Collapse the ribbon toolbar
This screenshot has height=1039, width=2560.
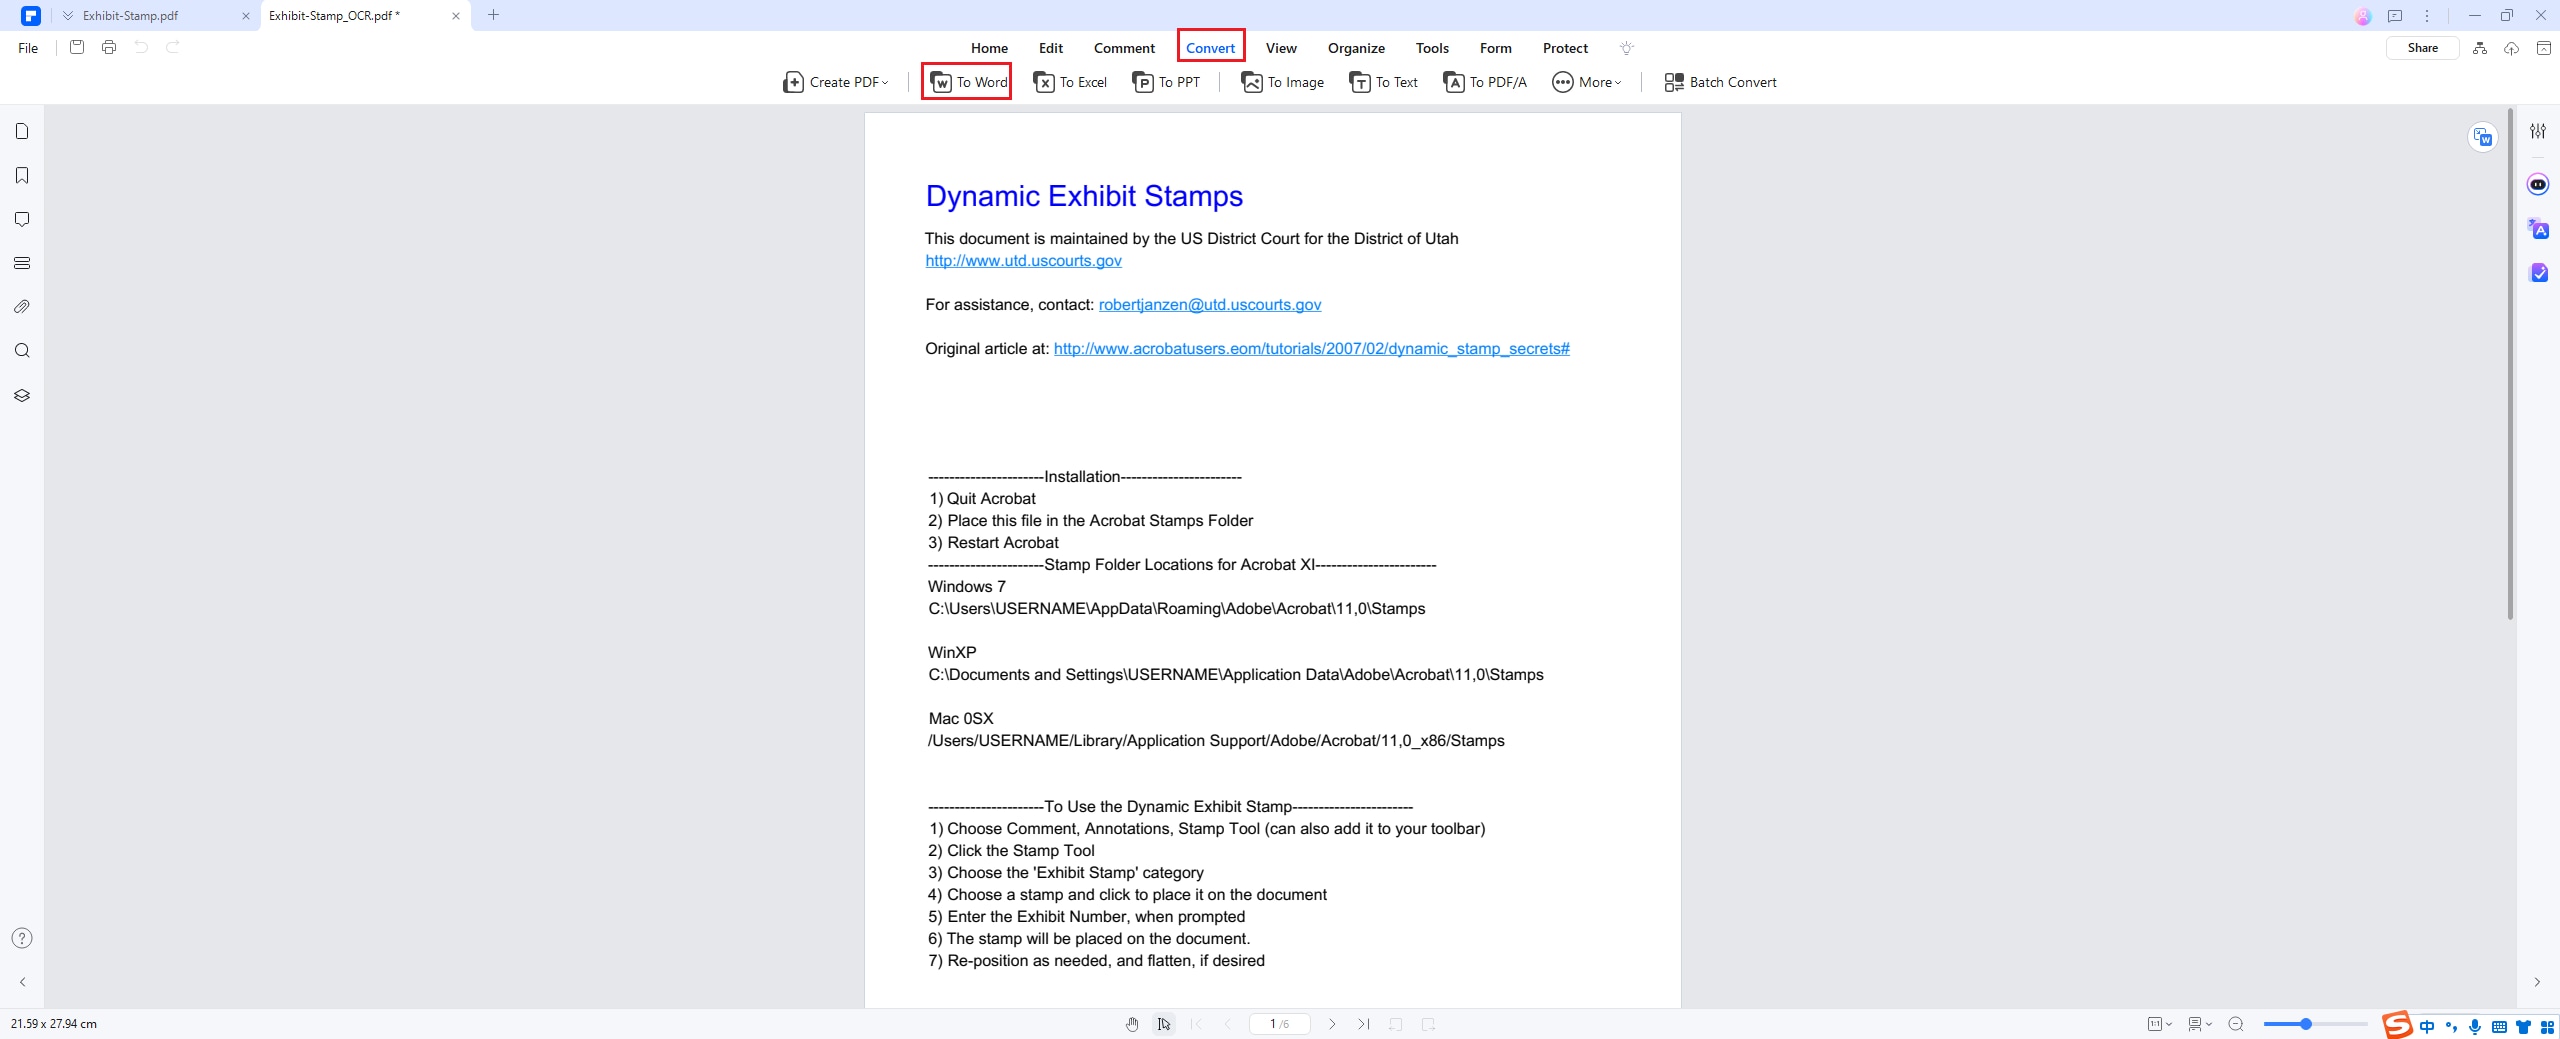[2544, 48]
